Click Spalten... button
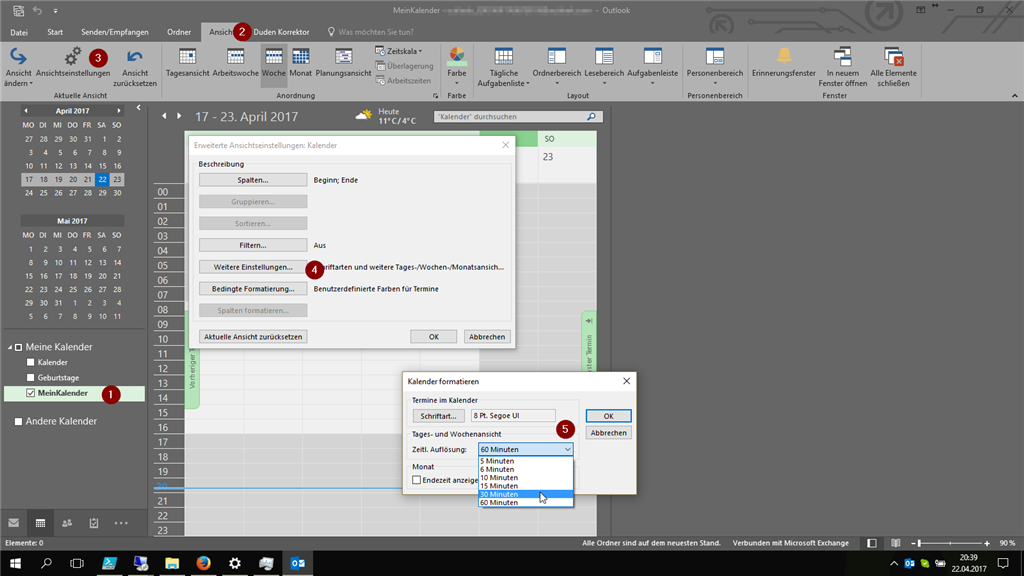The image size is (1024, 576). pyautogui.click(x=253, y=180)
